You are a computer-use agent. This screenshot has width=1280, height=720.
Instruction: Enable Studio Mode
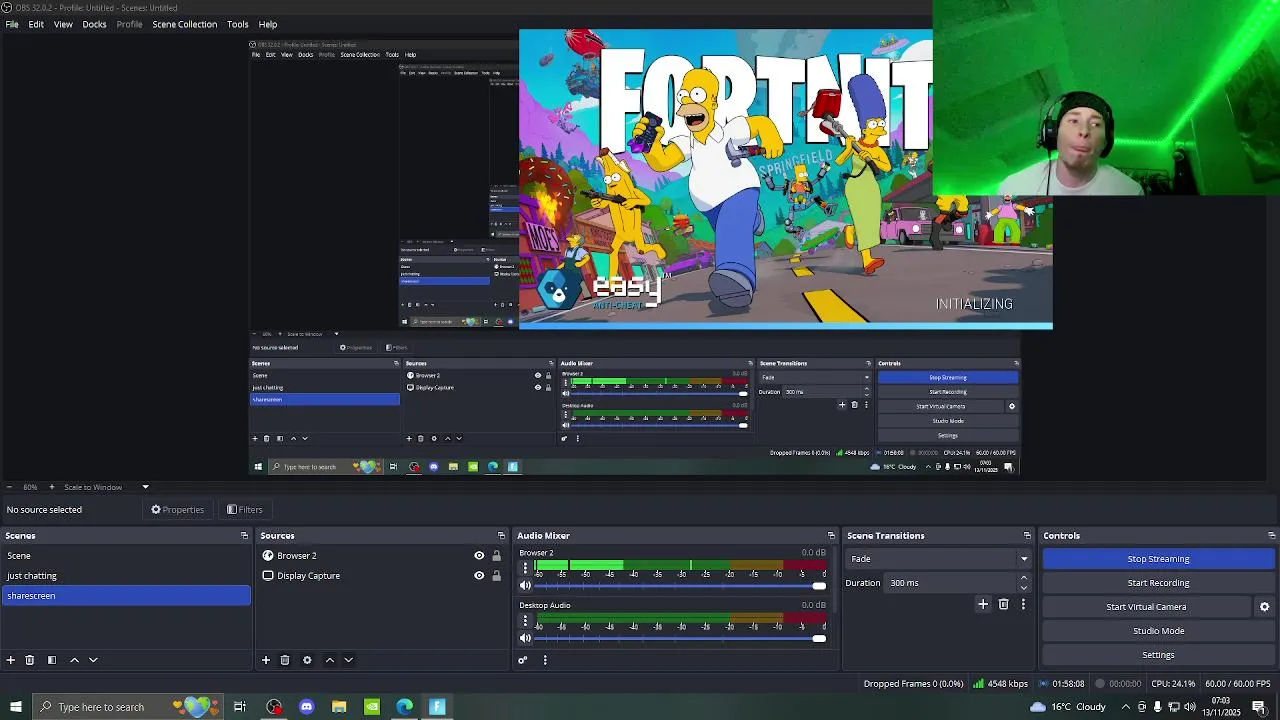click(1158, 631)
